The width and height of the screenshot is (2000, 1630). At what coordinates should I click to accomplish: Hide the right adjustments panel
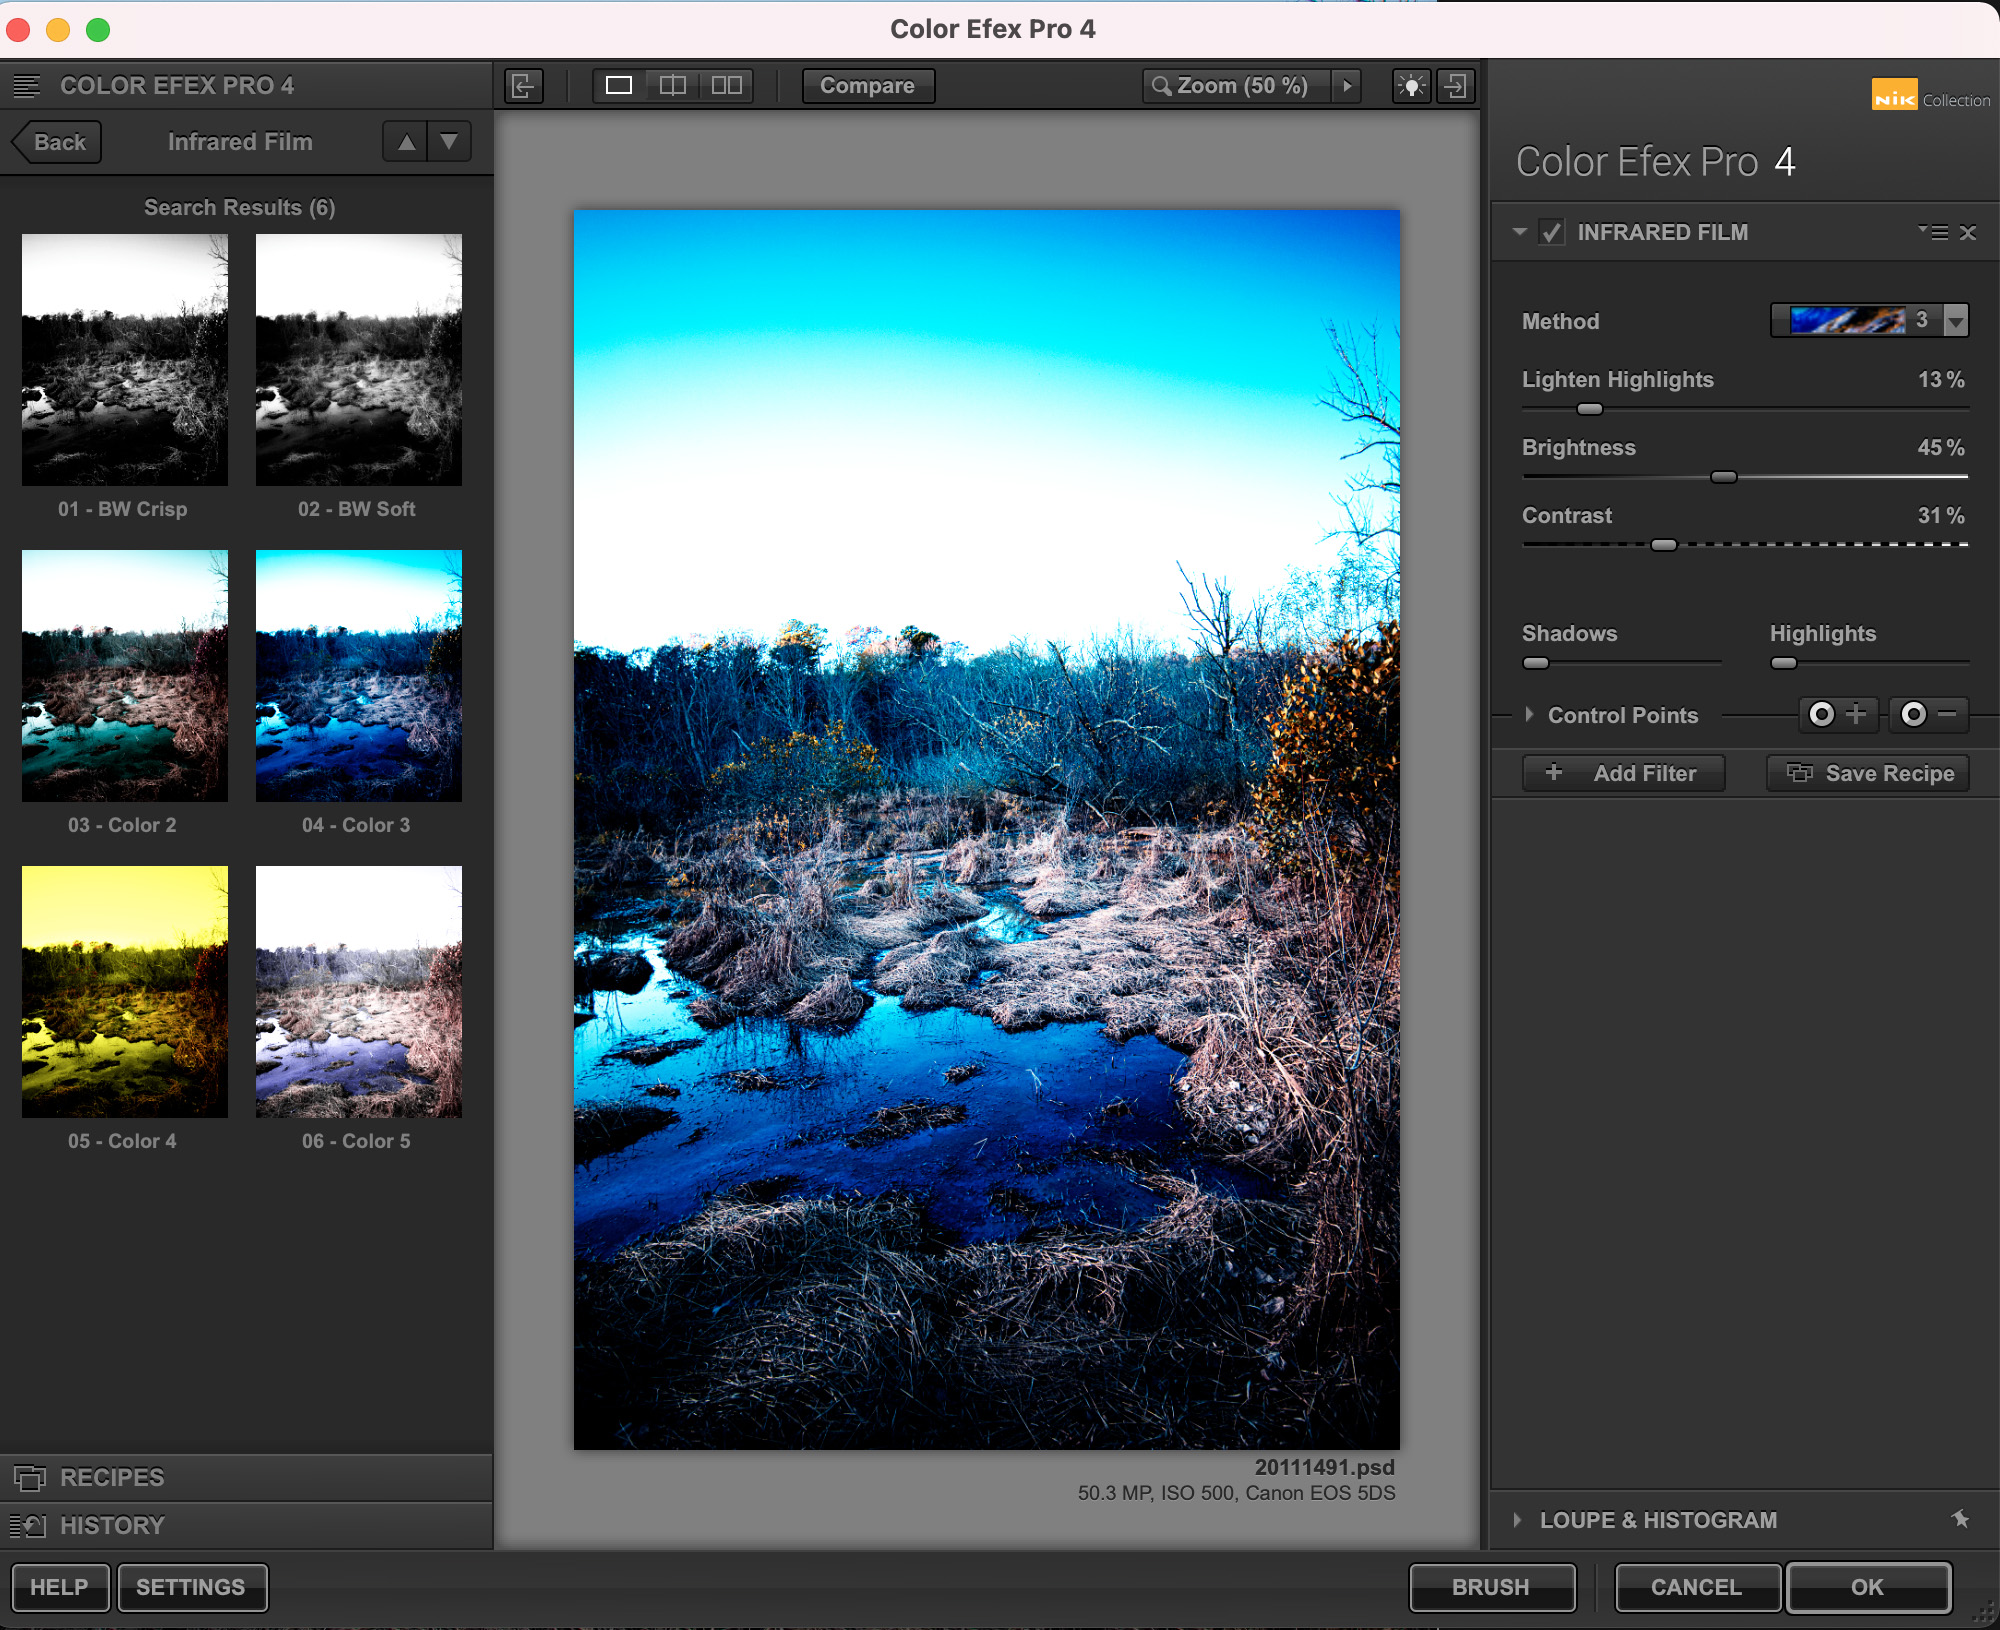[x=1456, y=86]
